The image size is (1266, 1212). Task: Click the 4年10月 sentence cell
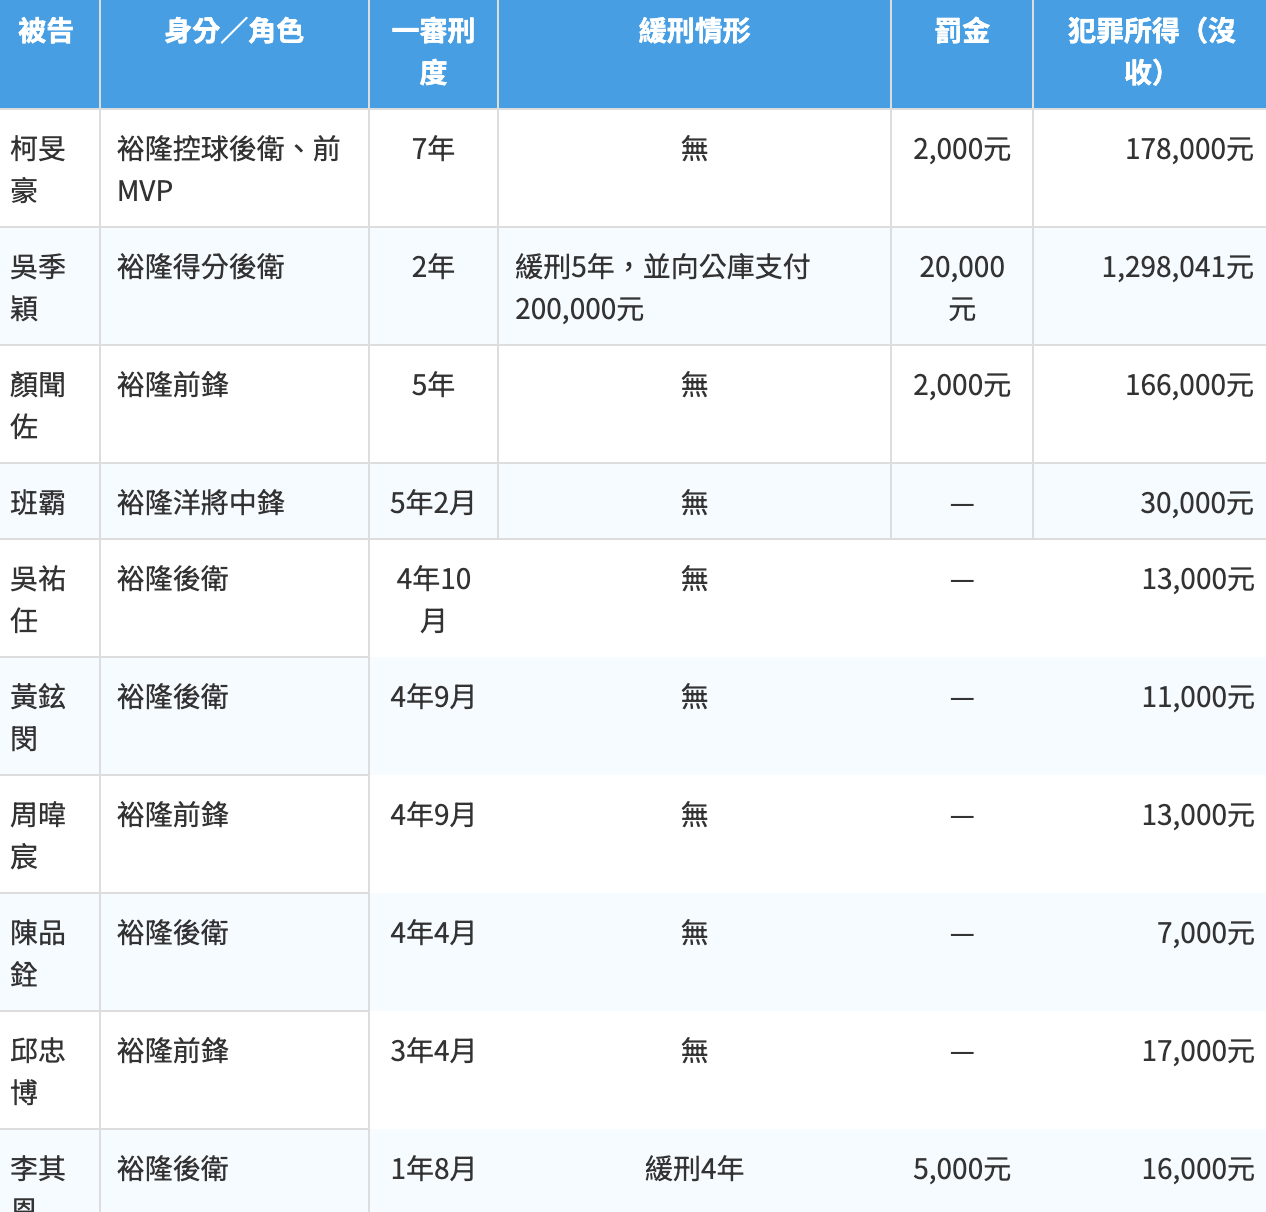tap(433, 599)
